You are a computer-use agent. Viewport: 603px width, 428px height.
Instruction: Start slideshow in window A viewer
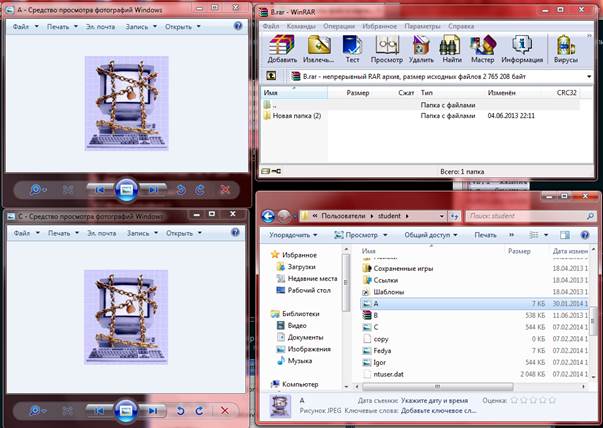pos(126,190)
